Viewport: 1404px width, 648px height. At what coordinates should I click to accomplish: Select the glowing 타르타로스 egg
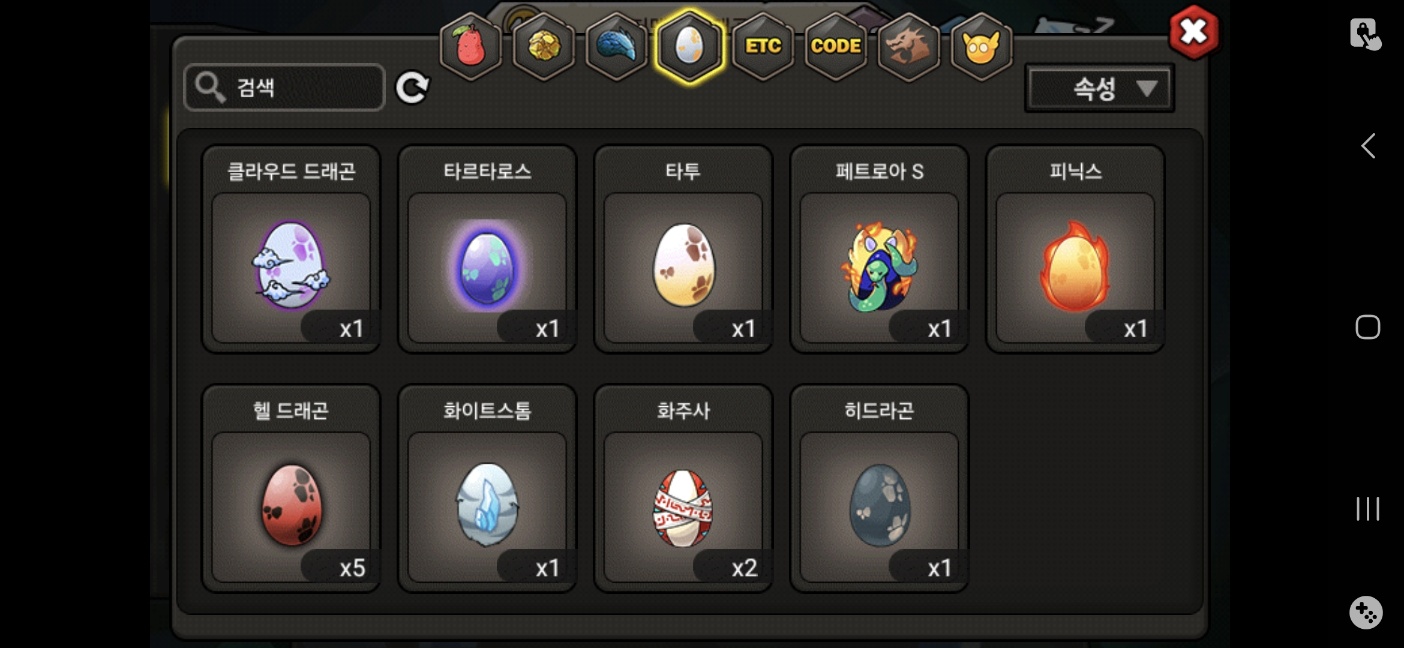(x=487, y=249)
